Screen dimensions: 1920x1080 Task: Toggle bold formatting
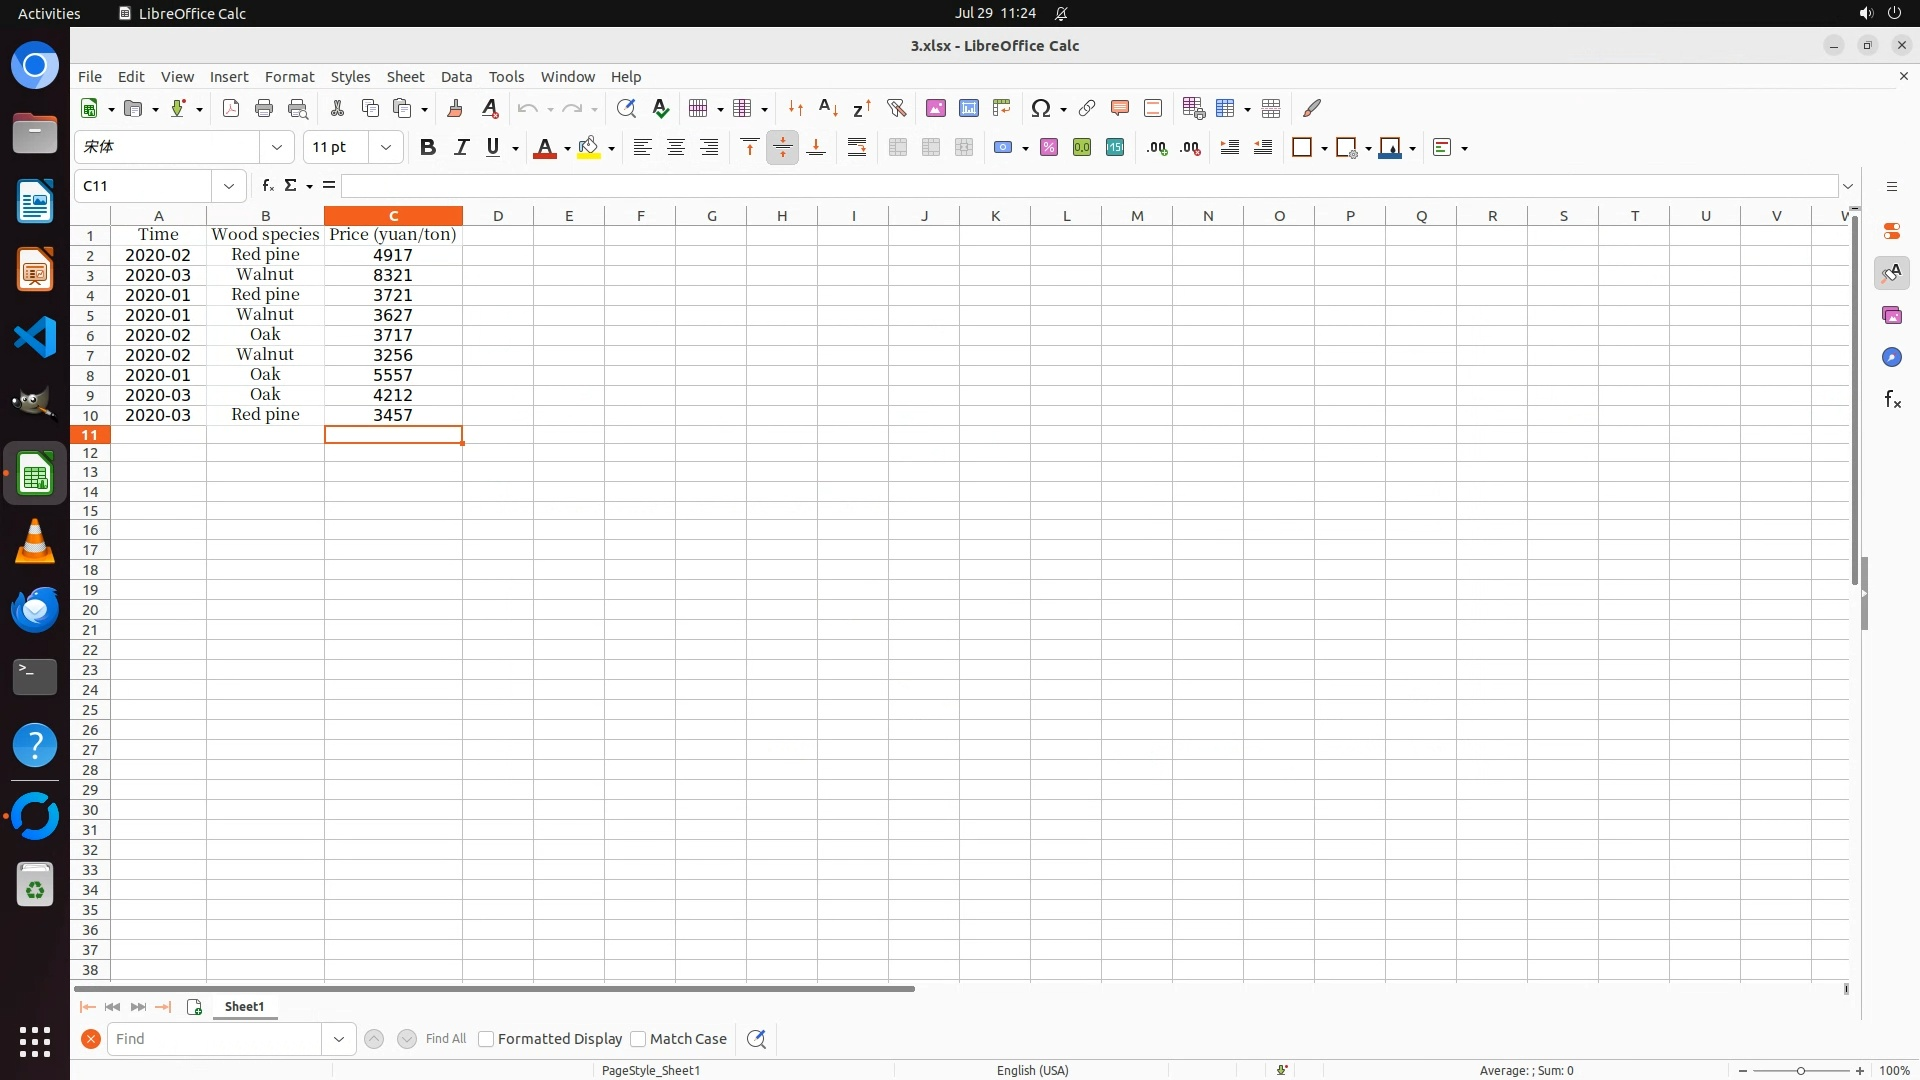[427, 147]
